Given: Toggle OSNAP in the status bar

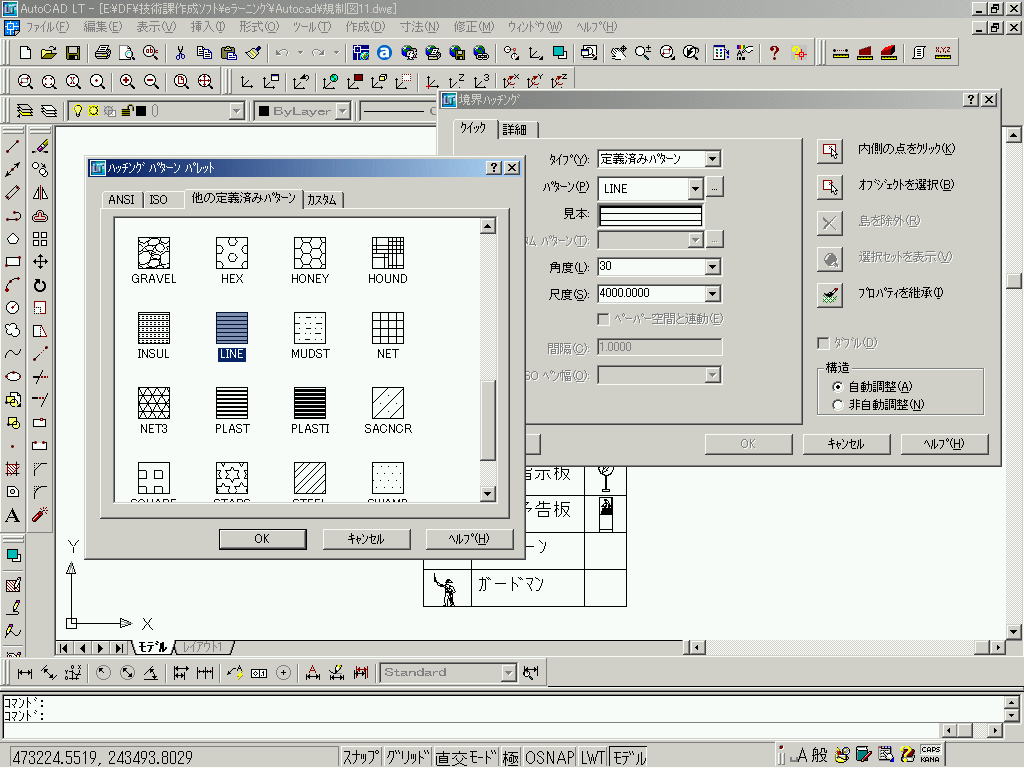Looking at the screenshot, I should [549, 757].
